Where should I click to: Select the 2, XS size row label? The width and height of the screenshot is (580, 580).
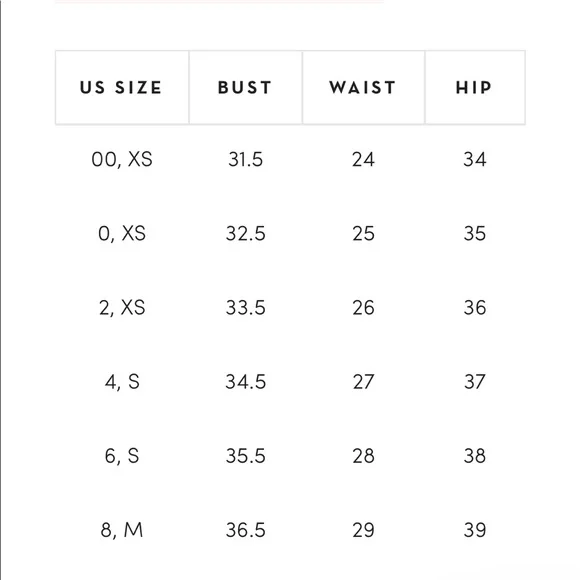click(x=122, y=308)
